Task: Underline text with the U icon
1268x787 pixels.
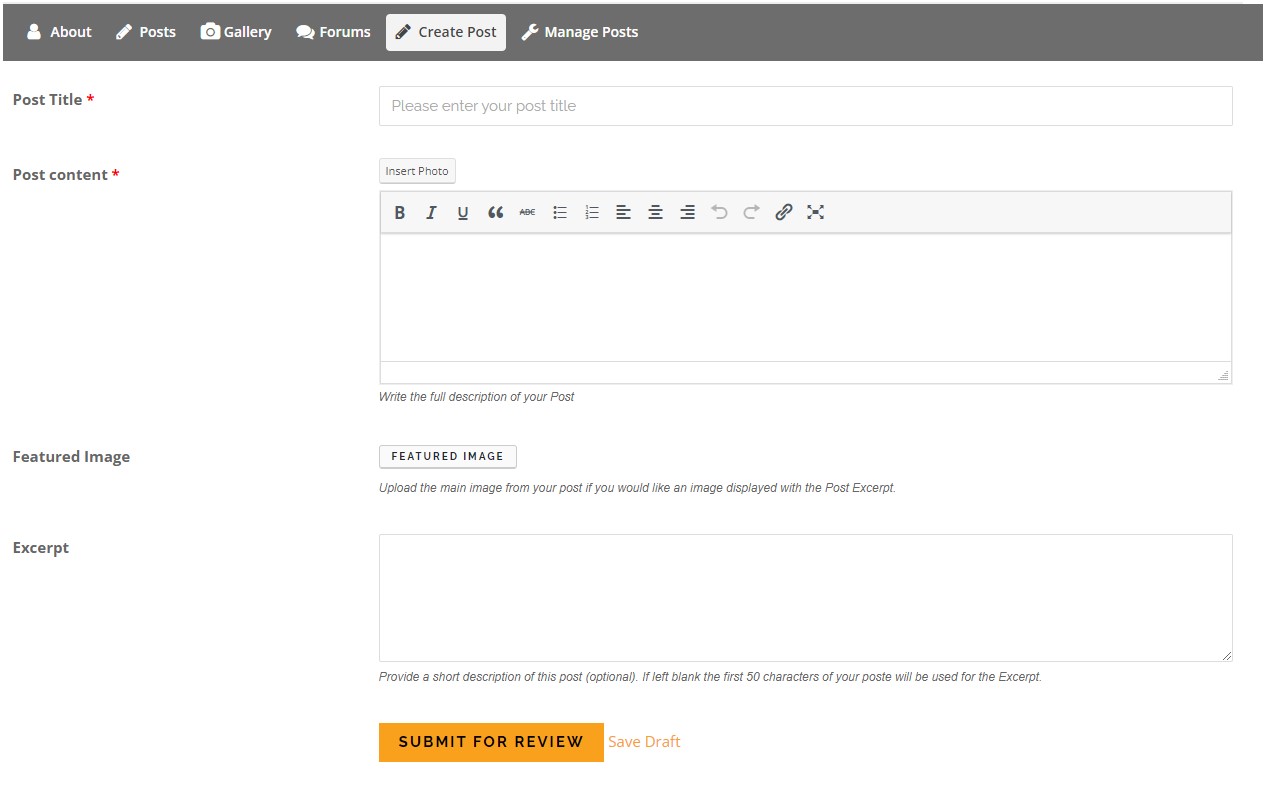Action: pos(463,212)
